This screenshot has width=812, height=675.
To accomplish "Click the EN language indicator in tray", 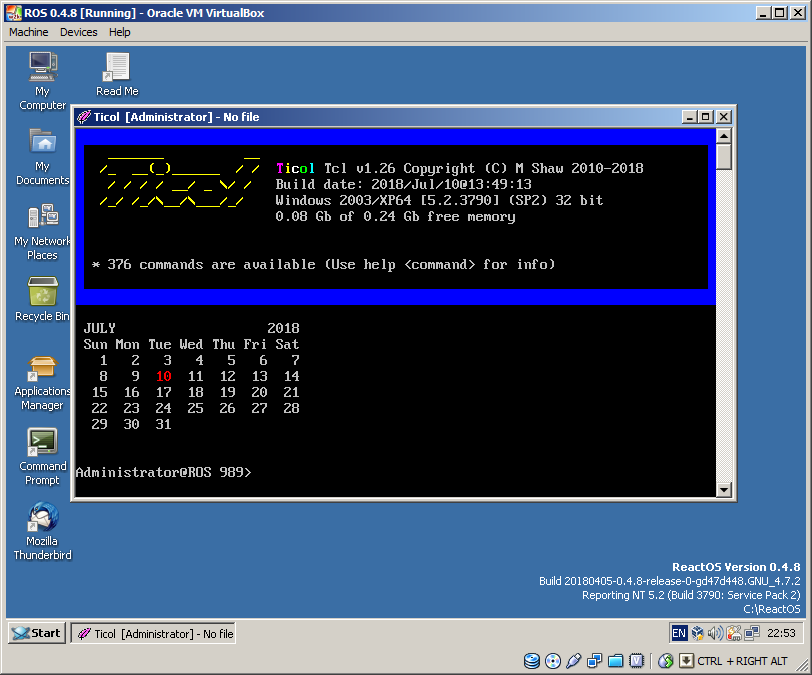I will 679,633.
